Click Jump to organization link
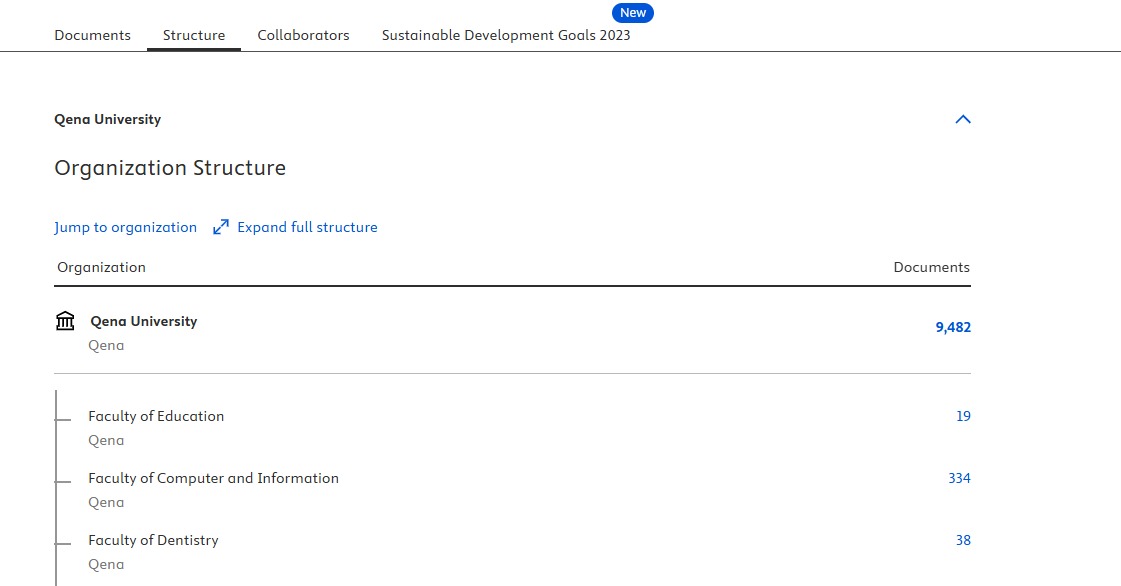The width and height of the screenshot is (1121, 586). pos(125,227)
